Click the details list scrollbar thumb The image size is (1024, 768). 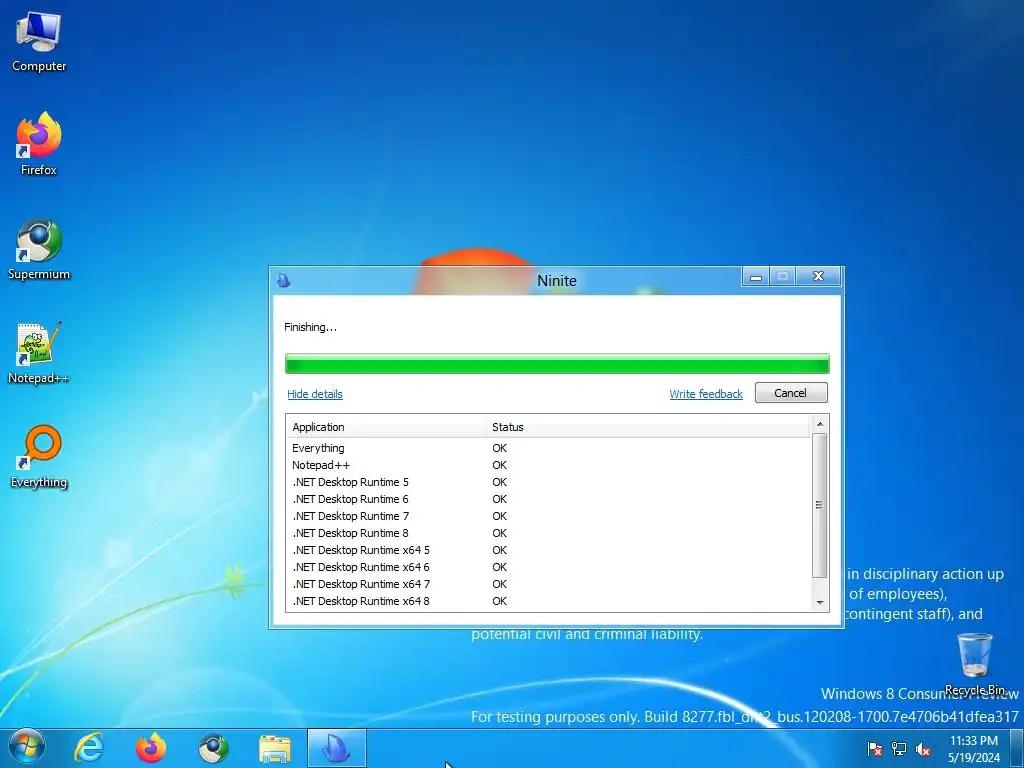(x=820, y=505)
